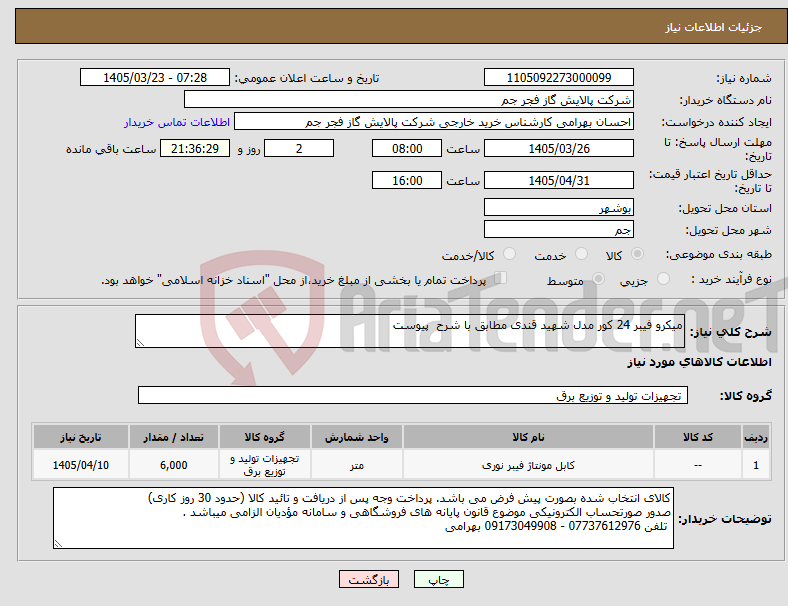Click the ردیف column header
The height and width of the screenshot is (606, 788).
pyautogui.click(x=756, y=437)
